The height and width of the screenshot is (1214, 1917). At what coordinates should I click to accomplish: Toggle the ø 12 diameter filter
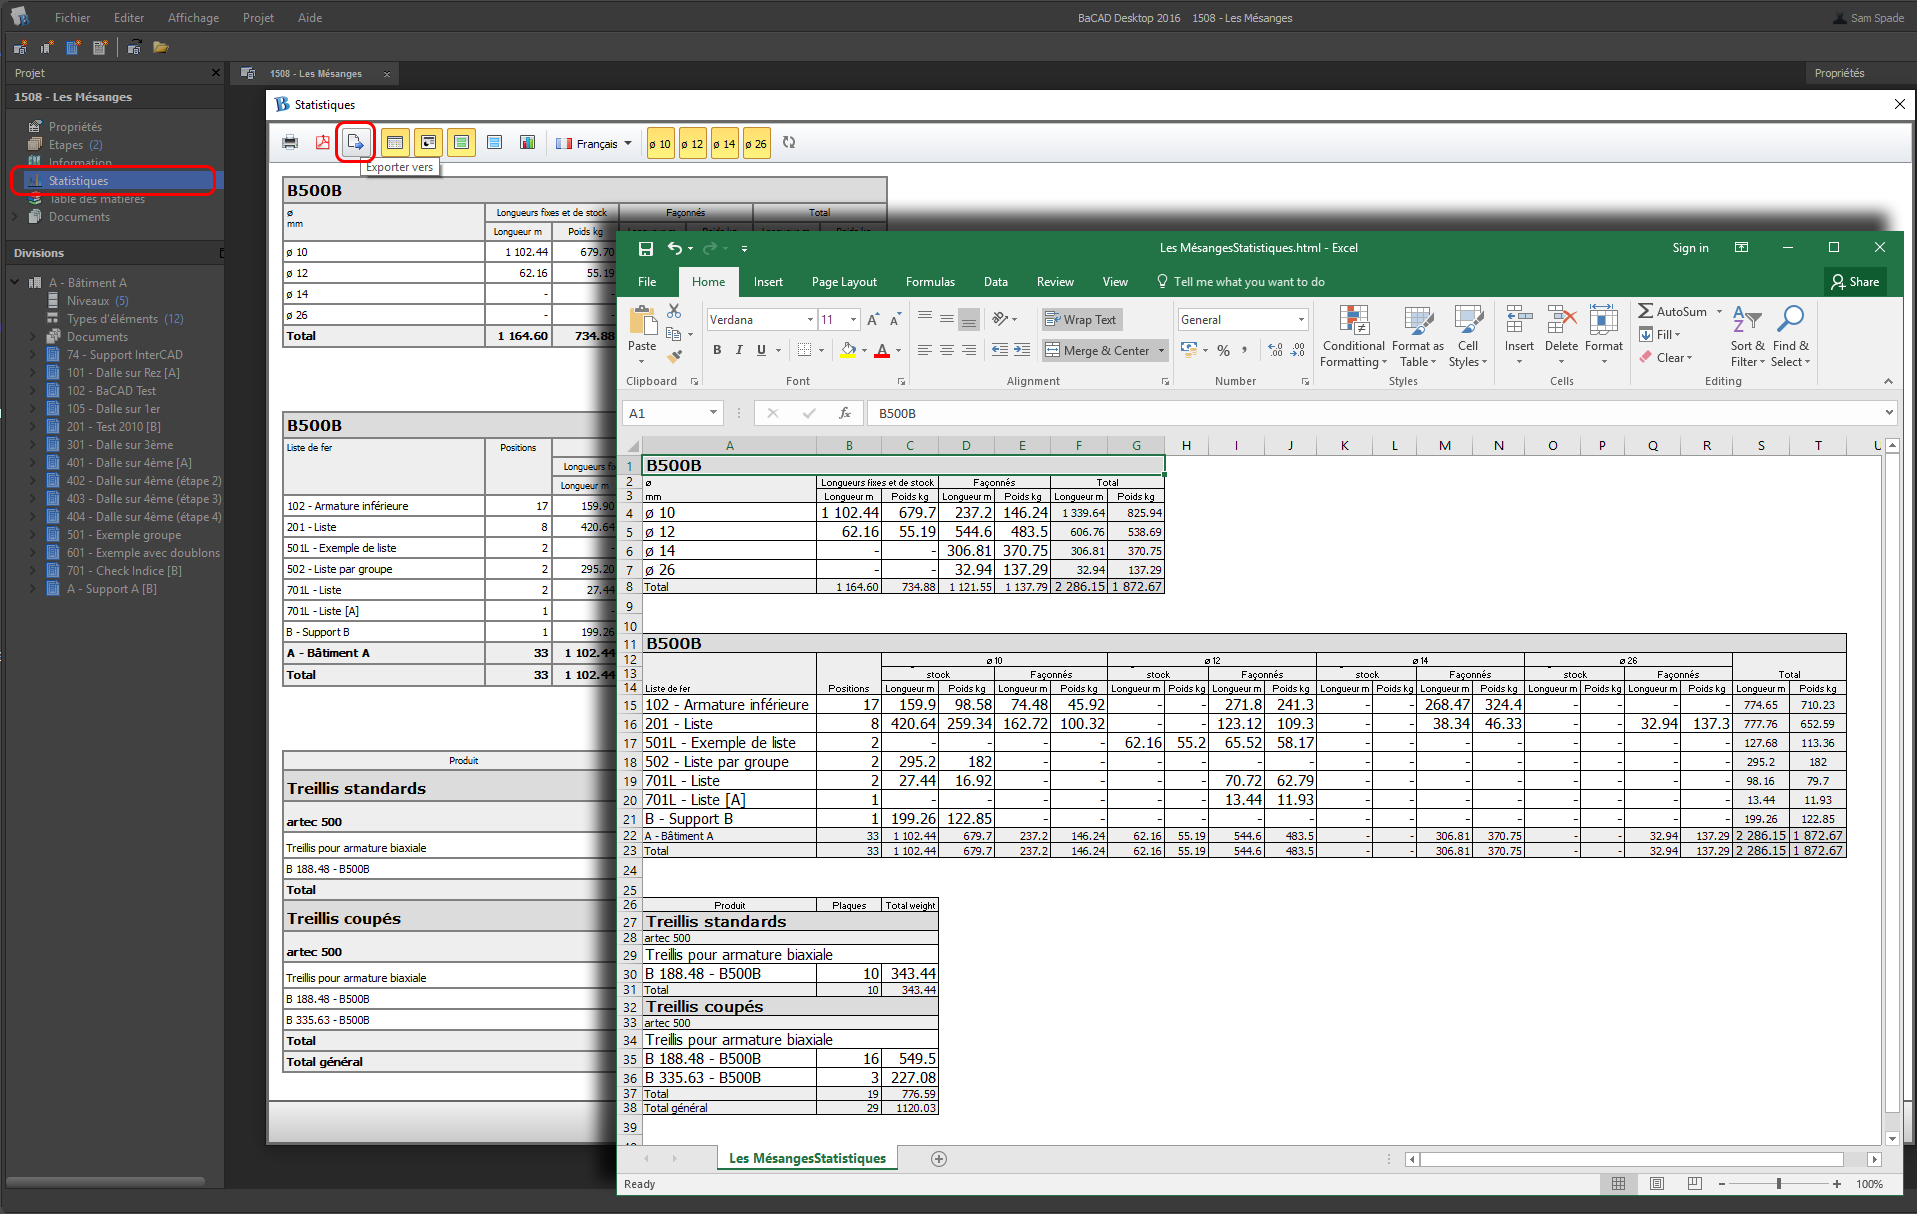[692, 144]
